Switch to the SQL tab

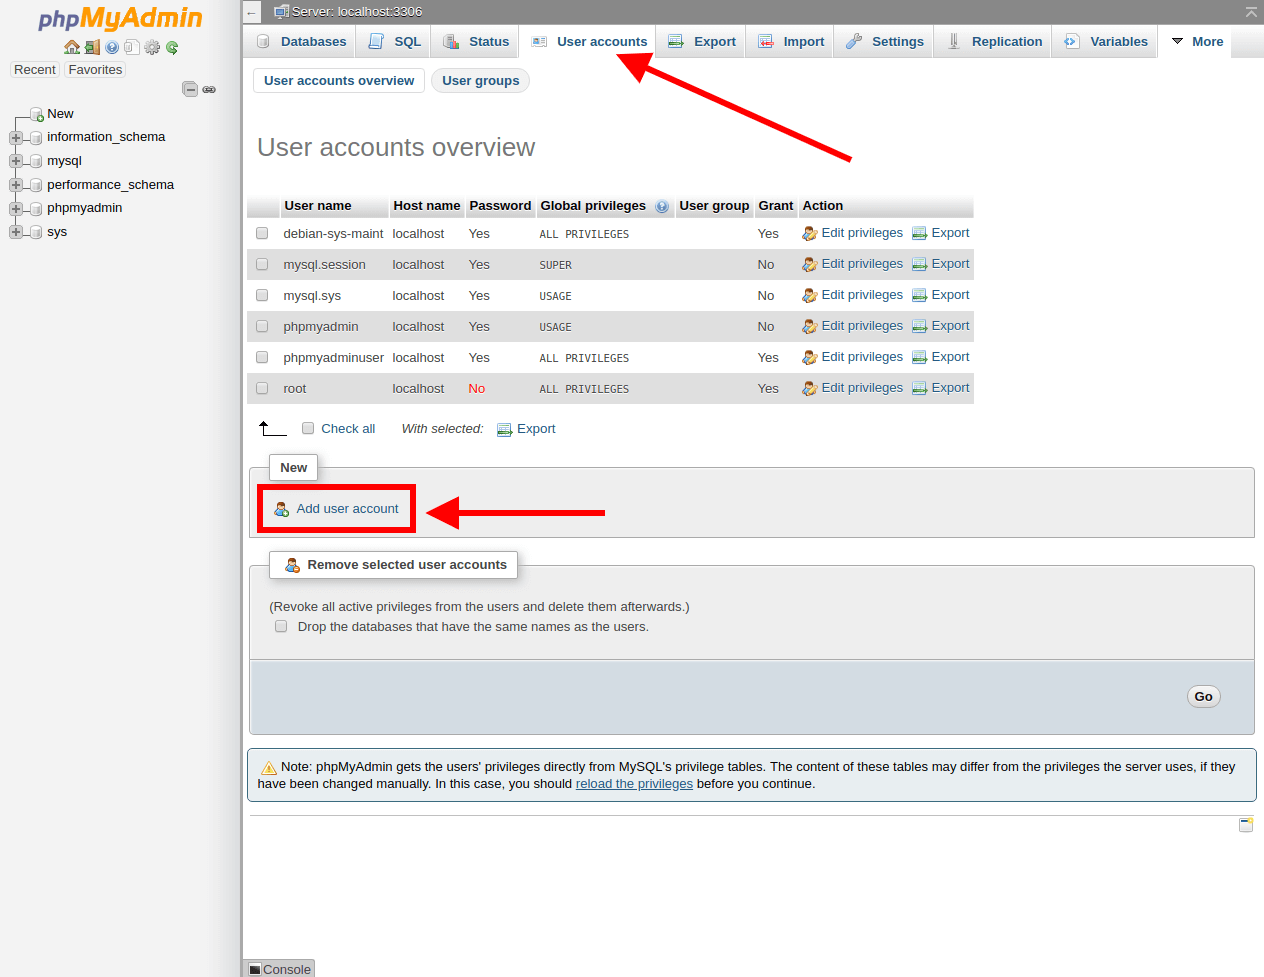pos(394,41)
